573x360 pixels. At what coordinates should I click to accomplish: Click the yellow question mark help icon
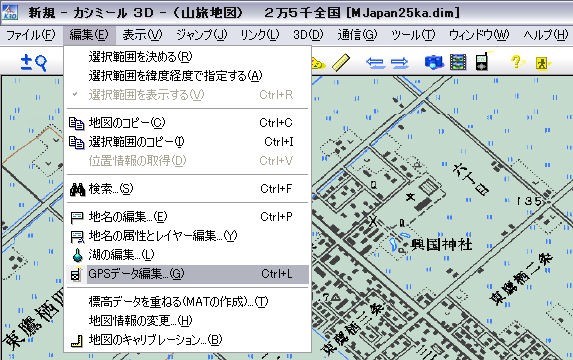pos(517,62)
